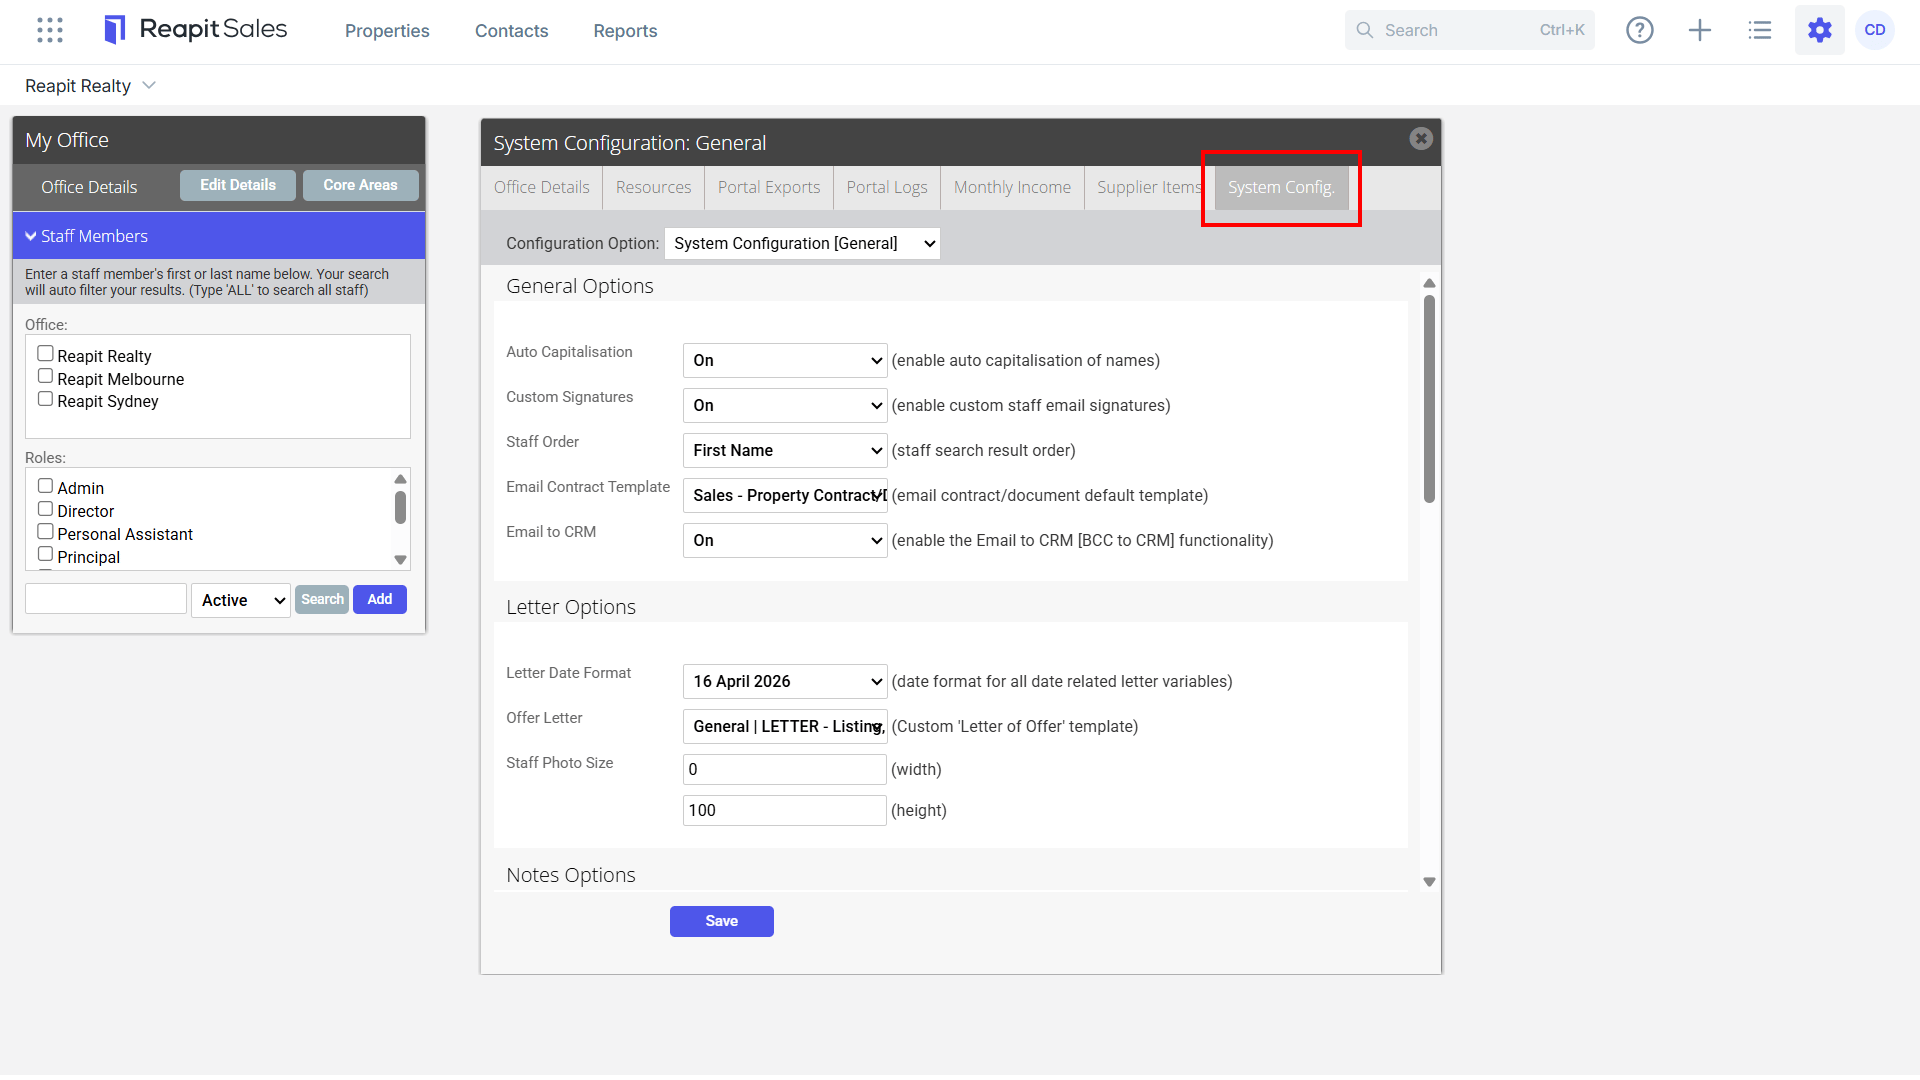Screen dimensions: 1920x1080
Task: Click the configuration panel vertical scrollbar
Action: [1429, 400]
